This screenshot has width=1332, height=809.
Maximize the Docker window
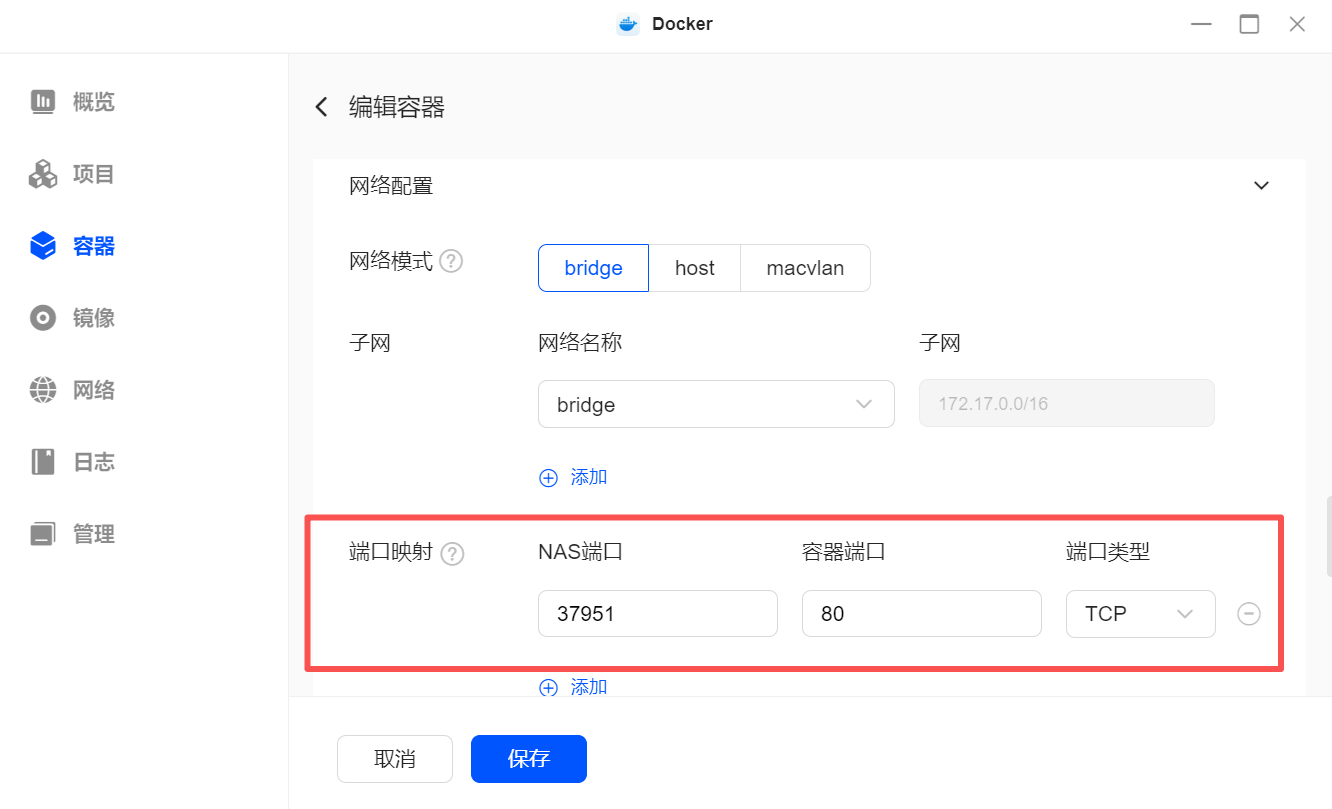[1249, 24]
